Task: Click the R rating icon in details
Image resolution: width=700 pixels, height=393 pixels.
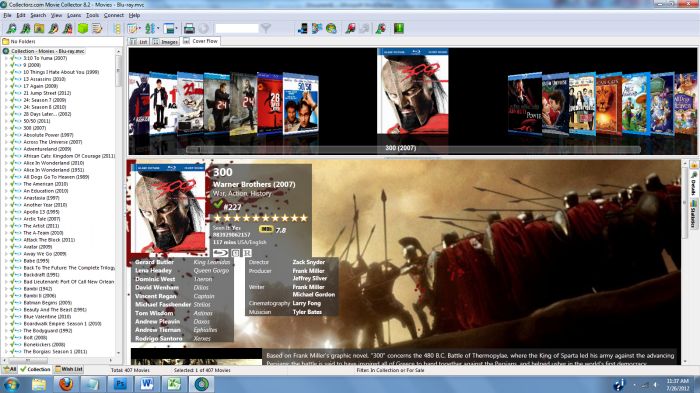Action: (247, 253)
